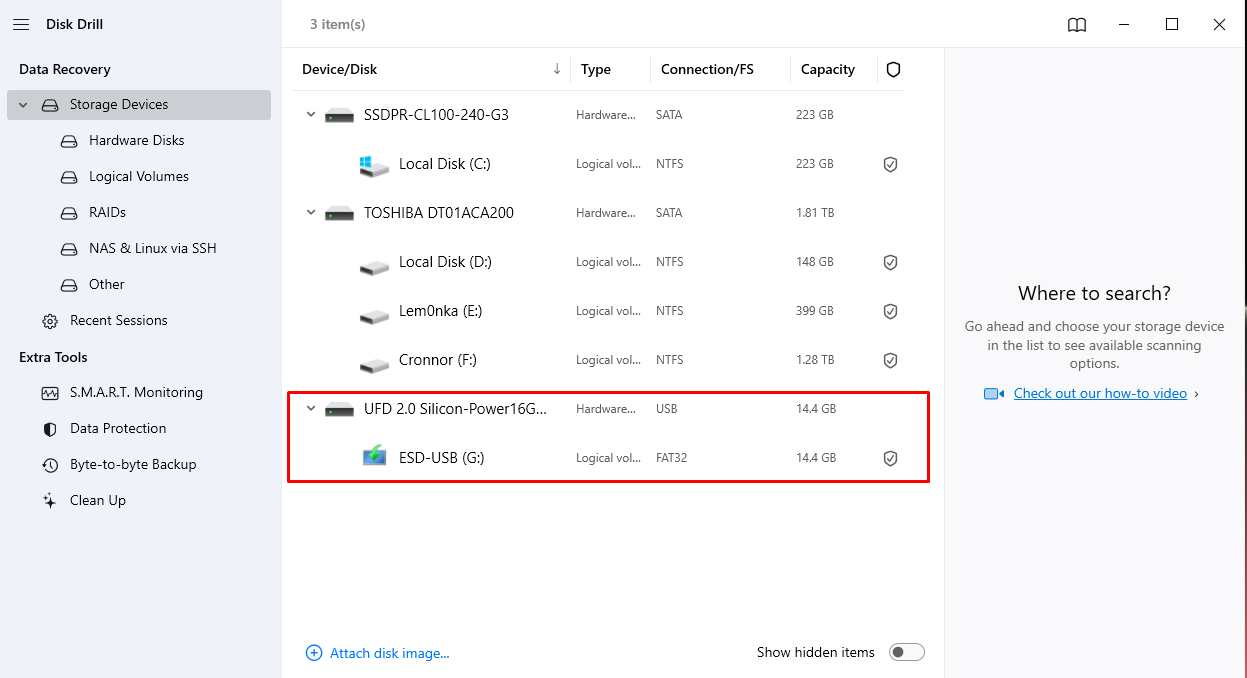Click the S.M.A.R.T. Monitoring icon
The width and height of the screenshot is (1247, 678).
click(50, 393)
